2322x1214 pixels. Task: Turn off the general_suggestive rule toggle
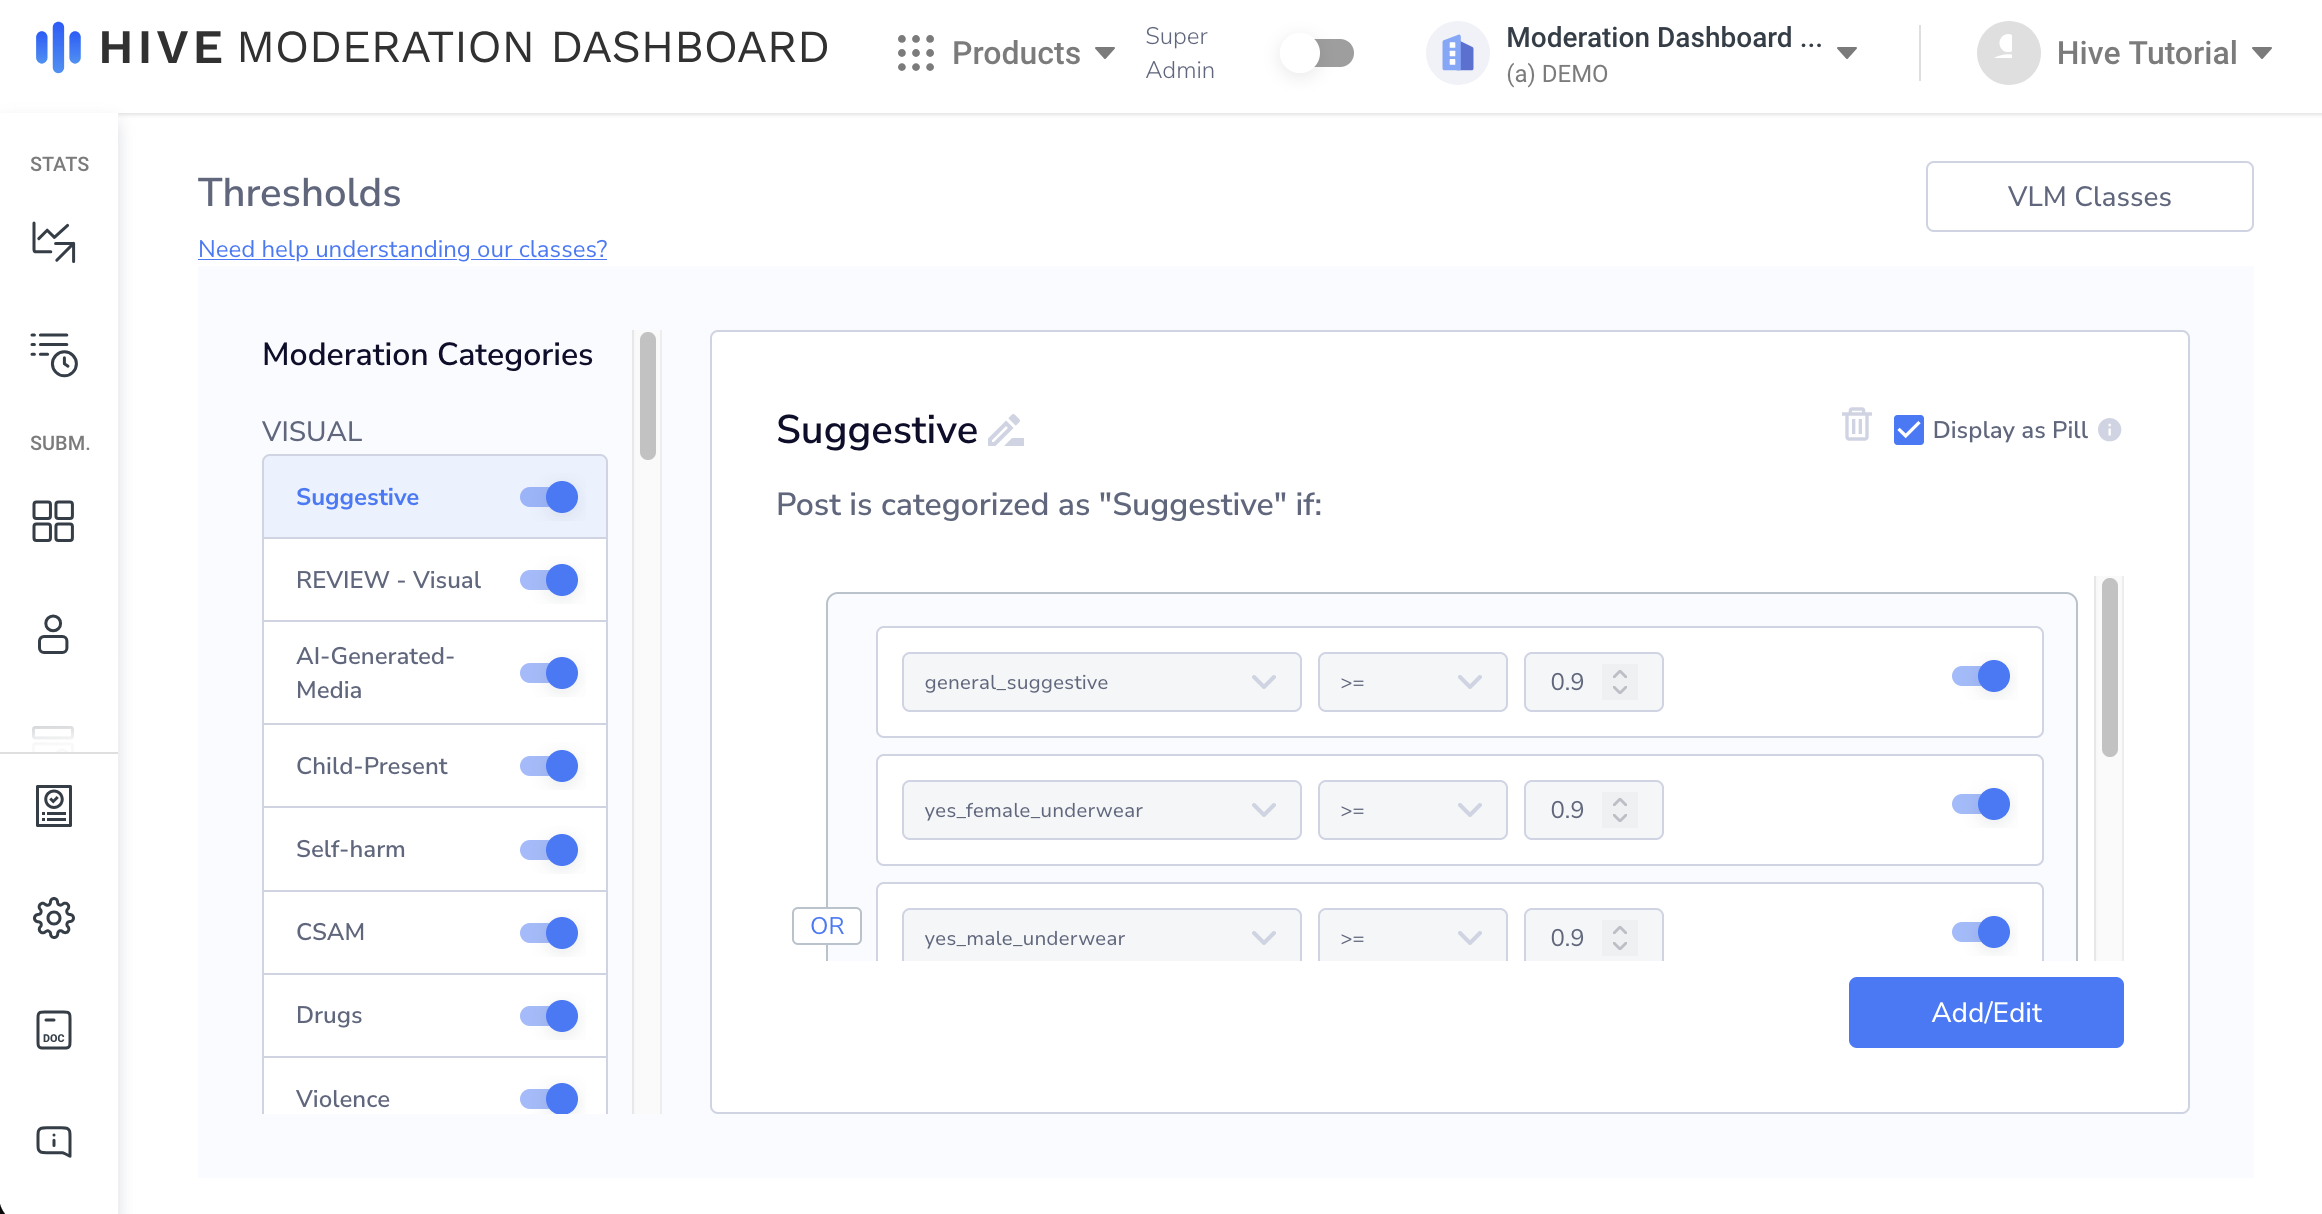click(1980, 677)
